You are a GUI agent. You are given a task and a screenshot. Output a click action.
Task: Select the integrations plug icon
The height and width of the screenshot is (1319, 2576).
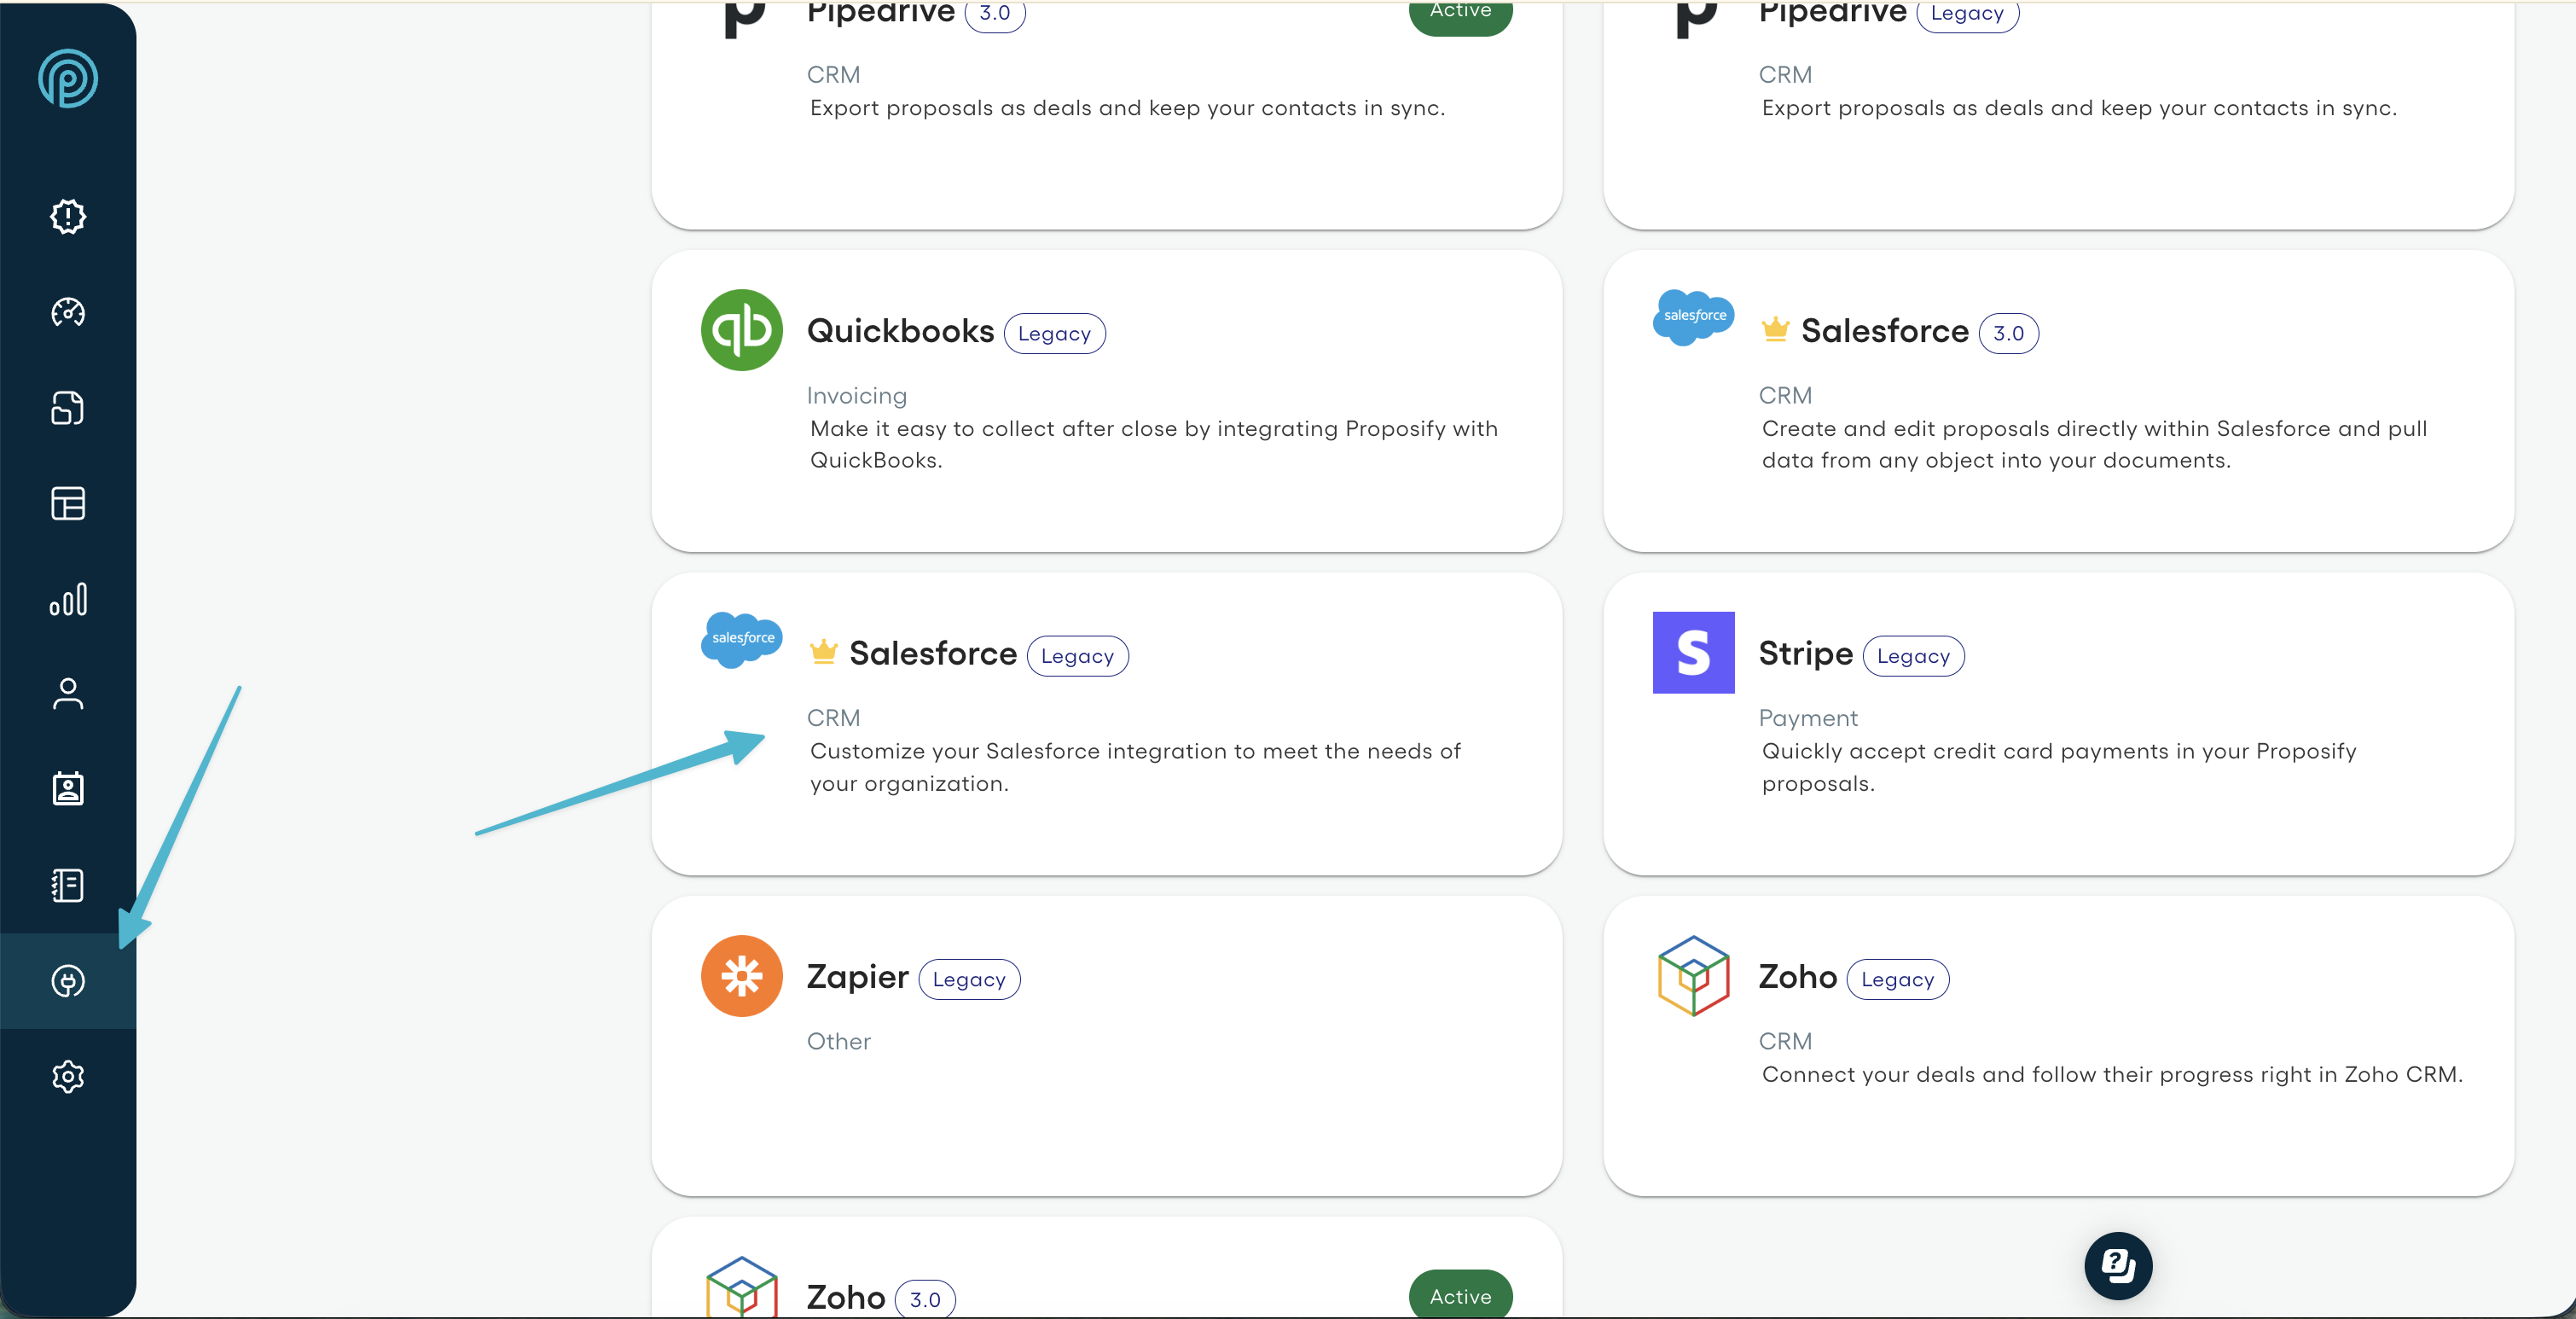coord(68,981)
